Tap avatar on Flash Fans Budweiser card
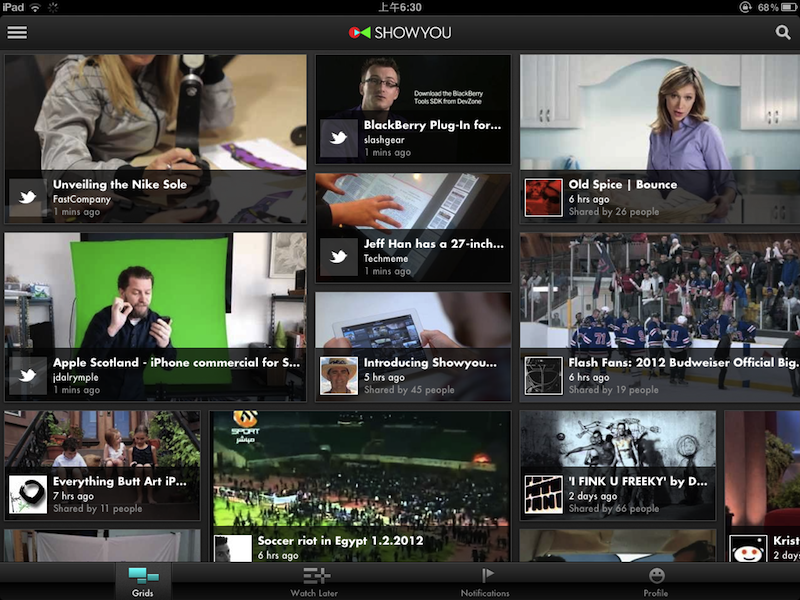 (x=543, y=376)
